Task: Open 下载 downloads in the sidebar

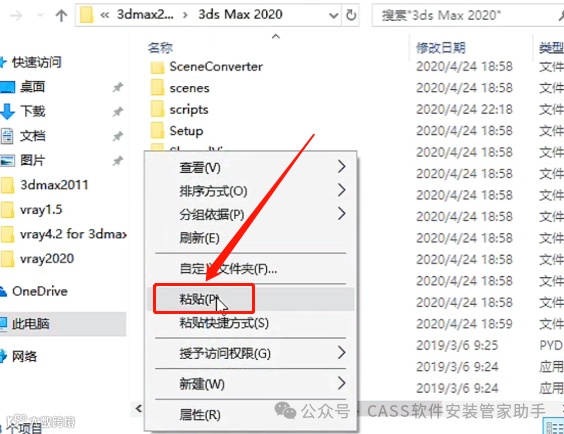Action: 32,111
